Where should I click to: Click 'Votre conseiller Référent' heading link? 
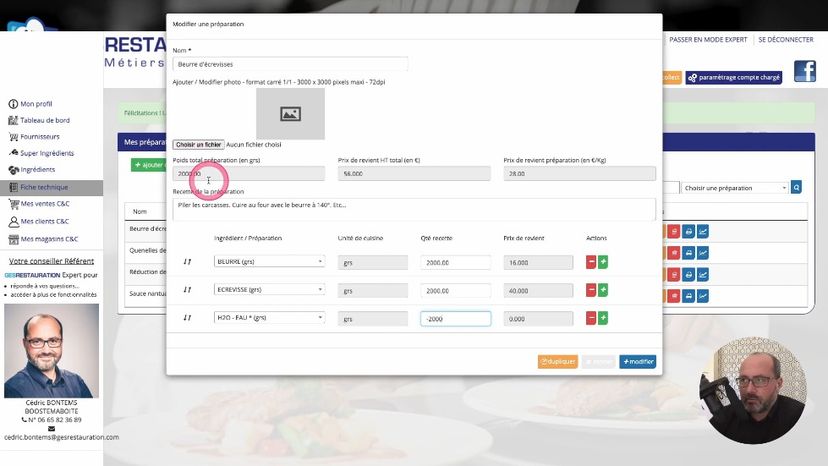coord(51,261)
